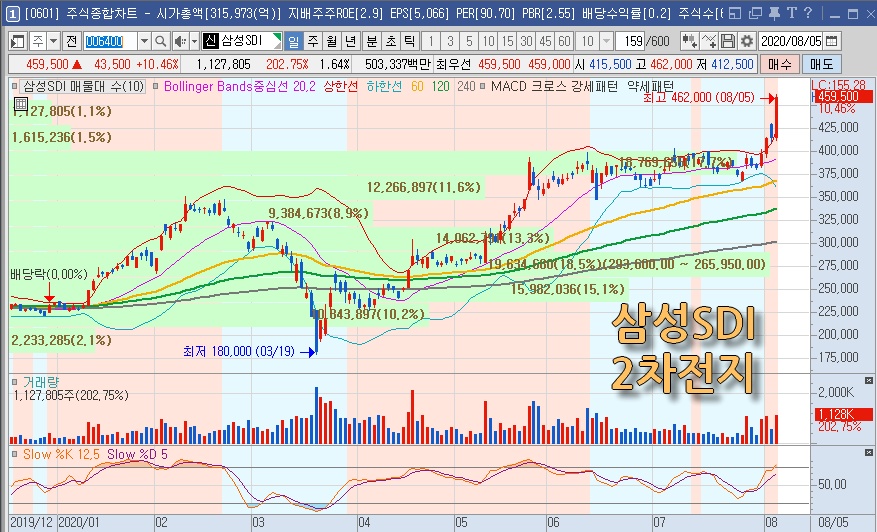Choose the 15 interval button
This screenshot has height=532, width=877.
[507, 41]
